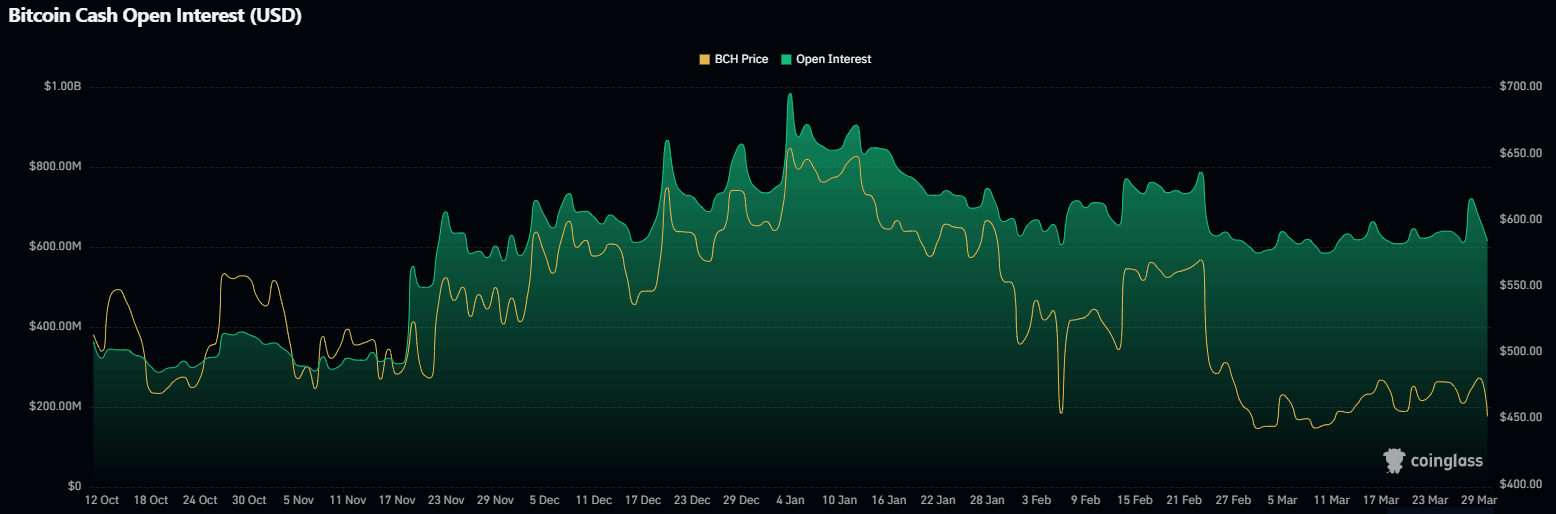
Task: Click the $600.00M left axis label
Action: pyautogui.click(x=56, y=247)
